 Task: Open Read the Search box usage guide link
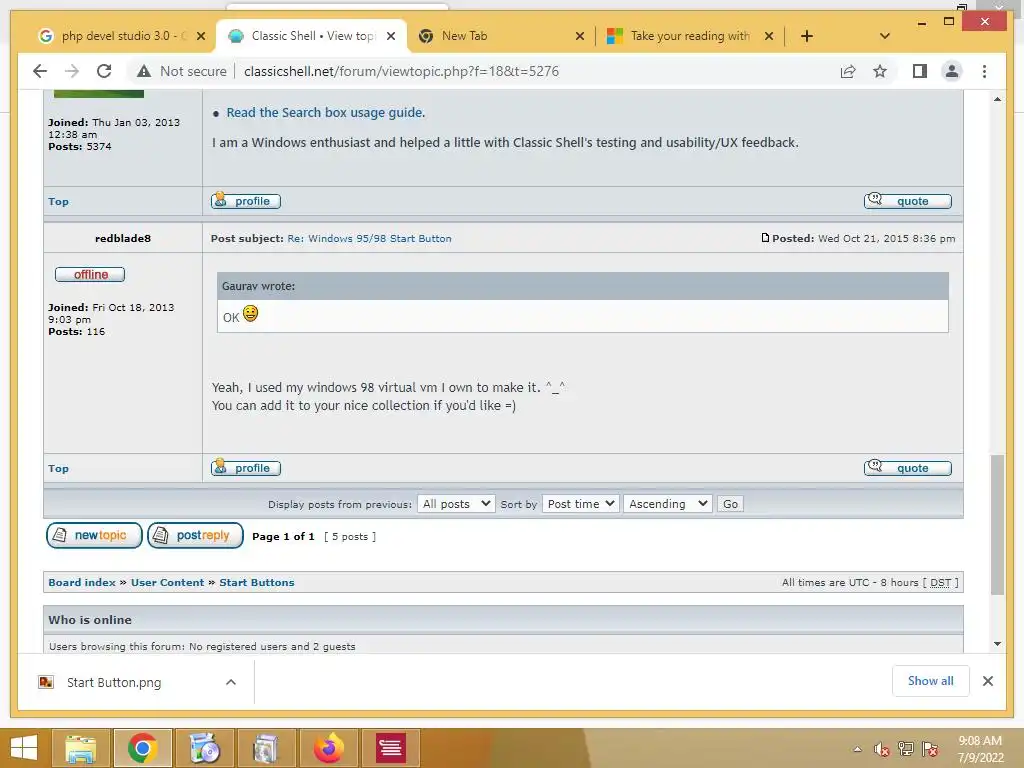[325, 112]
